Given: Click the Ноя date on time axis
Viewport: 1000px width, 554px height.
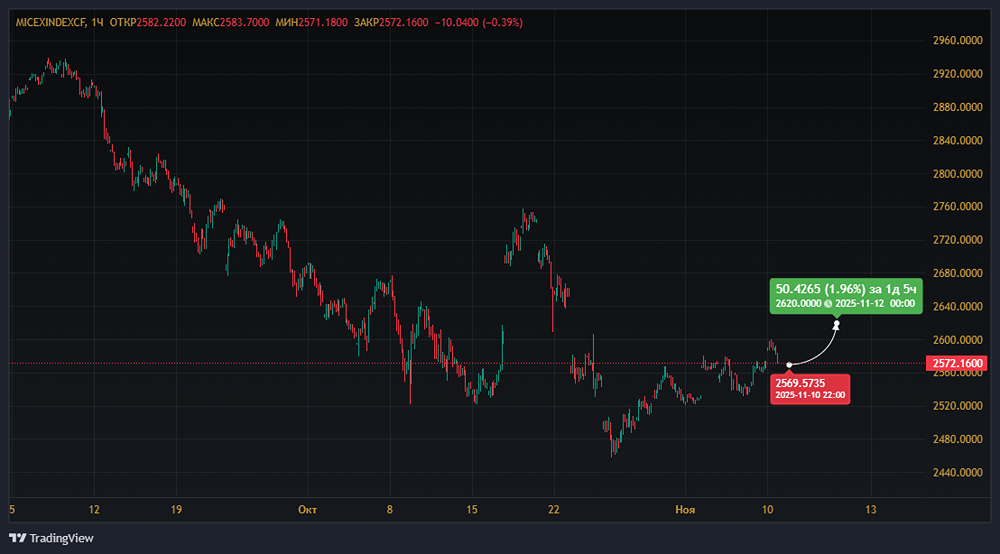Looking at the screenshot, I should (685, 510).
